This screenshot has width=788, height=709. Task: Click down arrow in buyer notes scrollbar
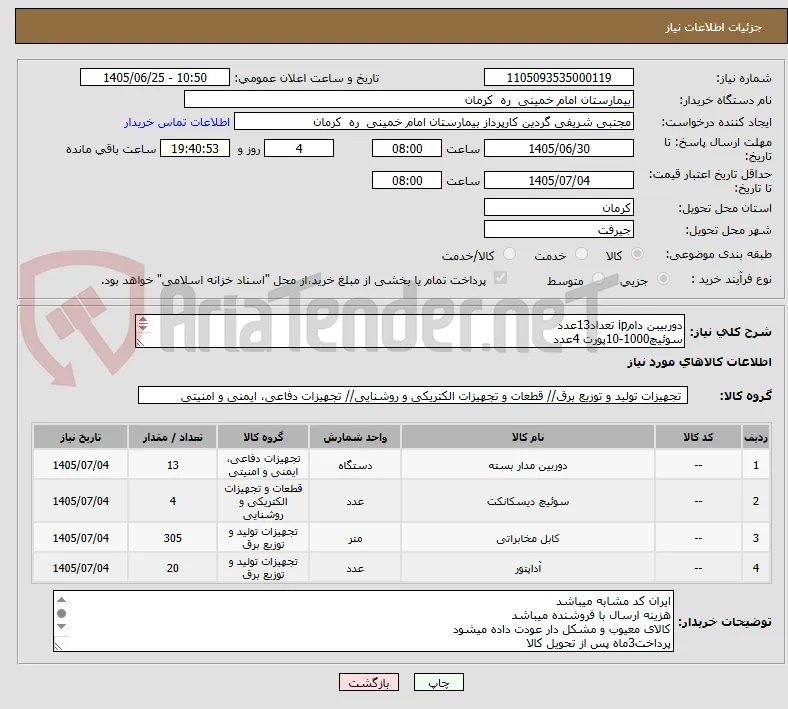coord(61,626)
